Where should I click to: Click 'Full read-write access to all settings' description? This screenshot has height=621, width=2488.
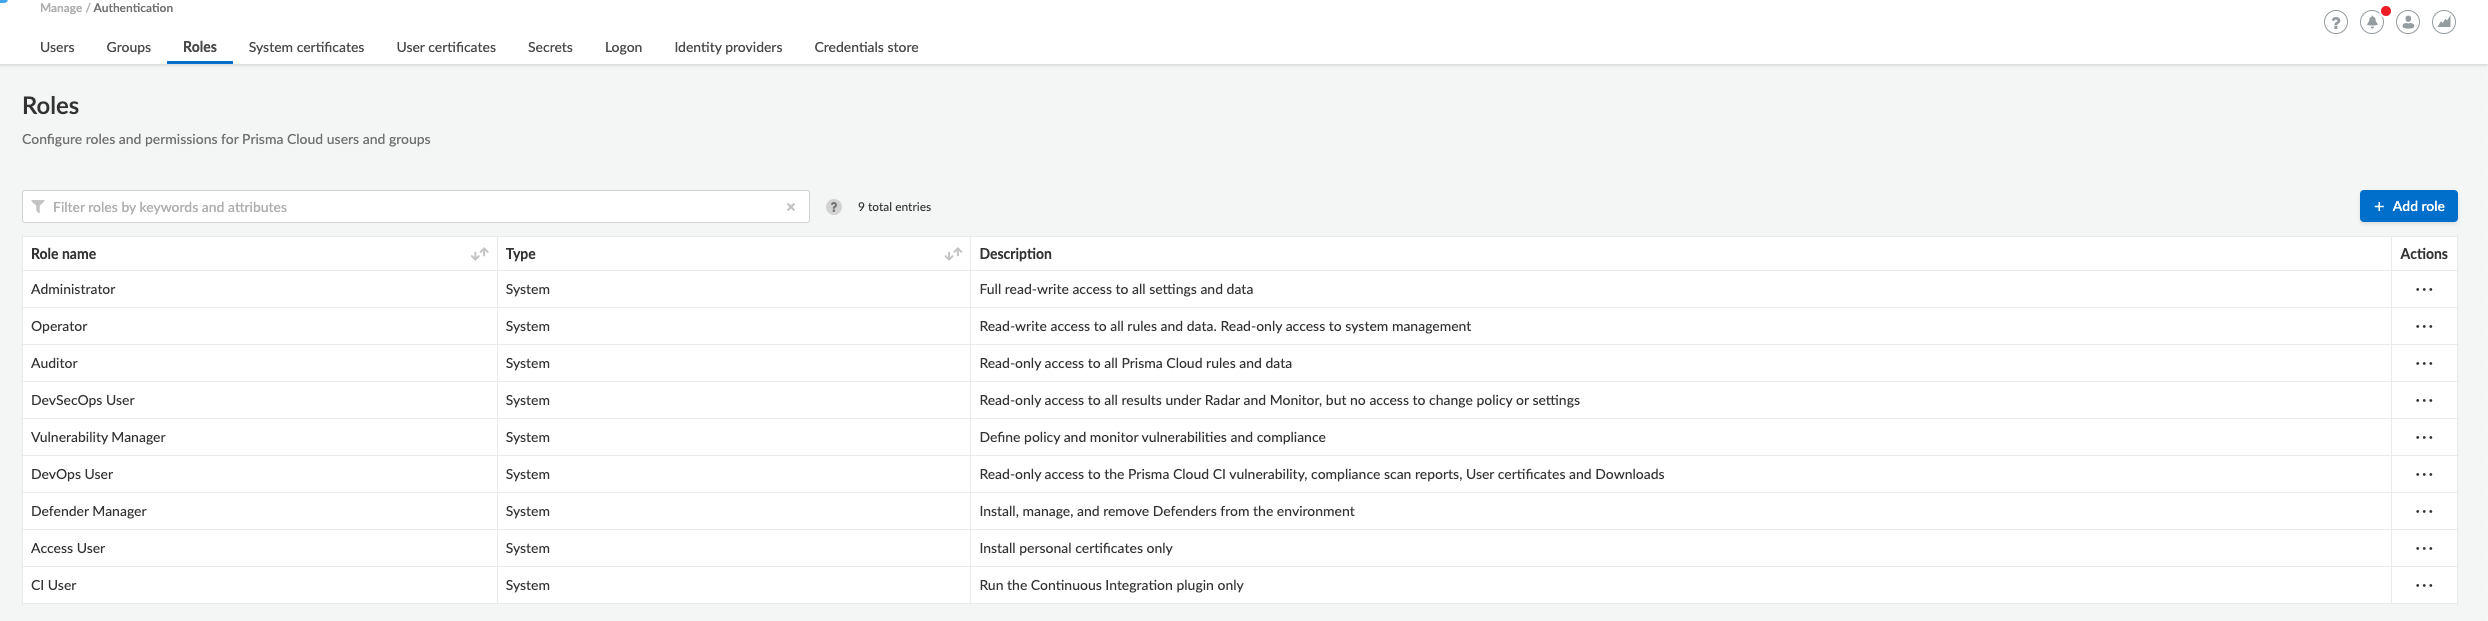pyautogui.click(x=1116, y=289)
